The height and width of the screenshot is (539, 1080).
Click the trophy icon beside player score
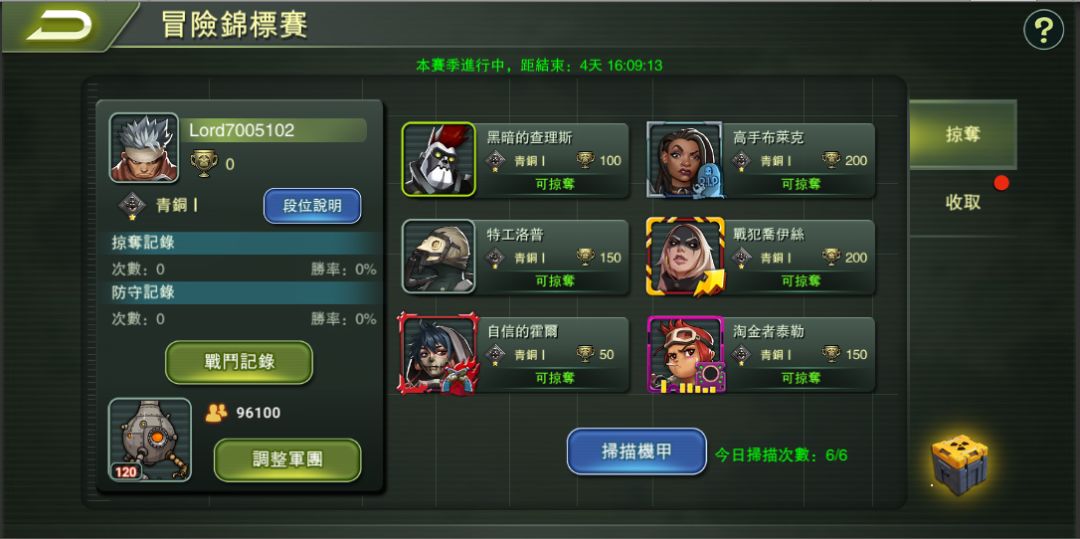click(204, 164)
